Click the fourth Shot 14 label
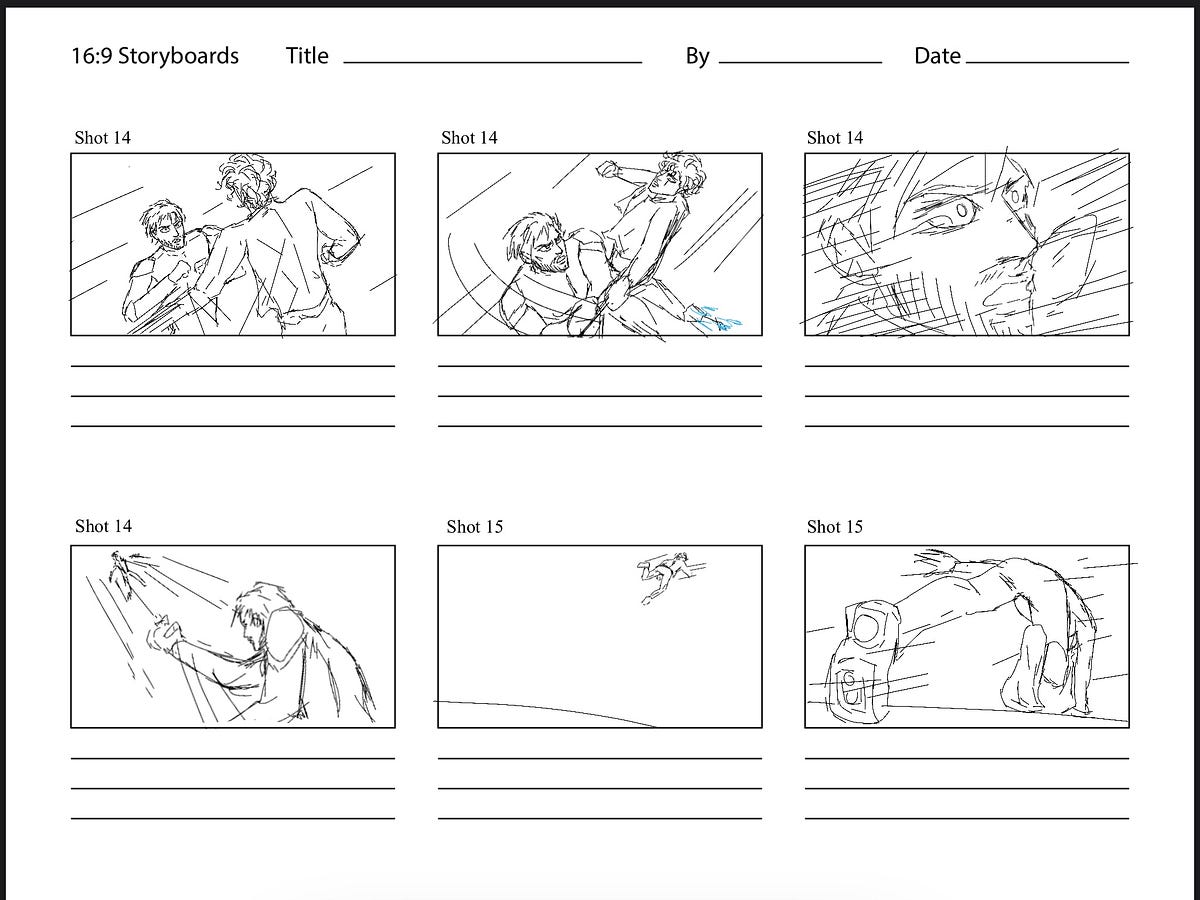Screen dimensions: 1200x900 pos(102,526)
